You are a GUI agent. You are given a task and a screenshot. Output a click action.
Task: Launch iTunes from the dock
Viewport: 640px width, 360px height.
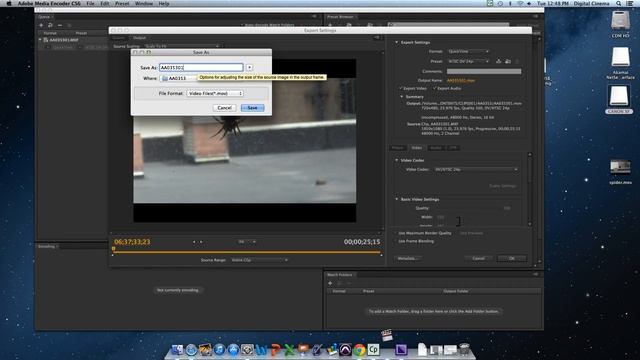(x=219, y=350)
